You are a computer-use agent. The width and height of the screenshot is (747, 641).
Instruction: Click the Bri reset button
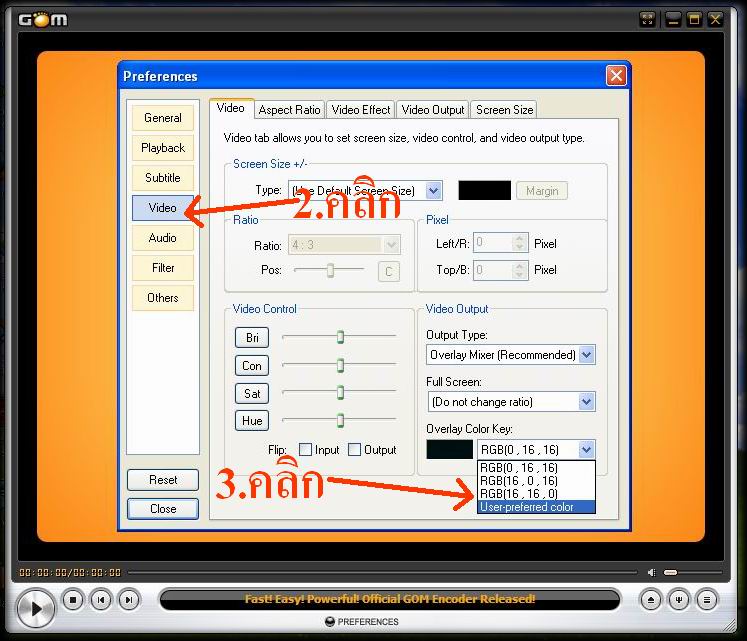click(x=252, y=337)
